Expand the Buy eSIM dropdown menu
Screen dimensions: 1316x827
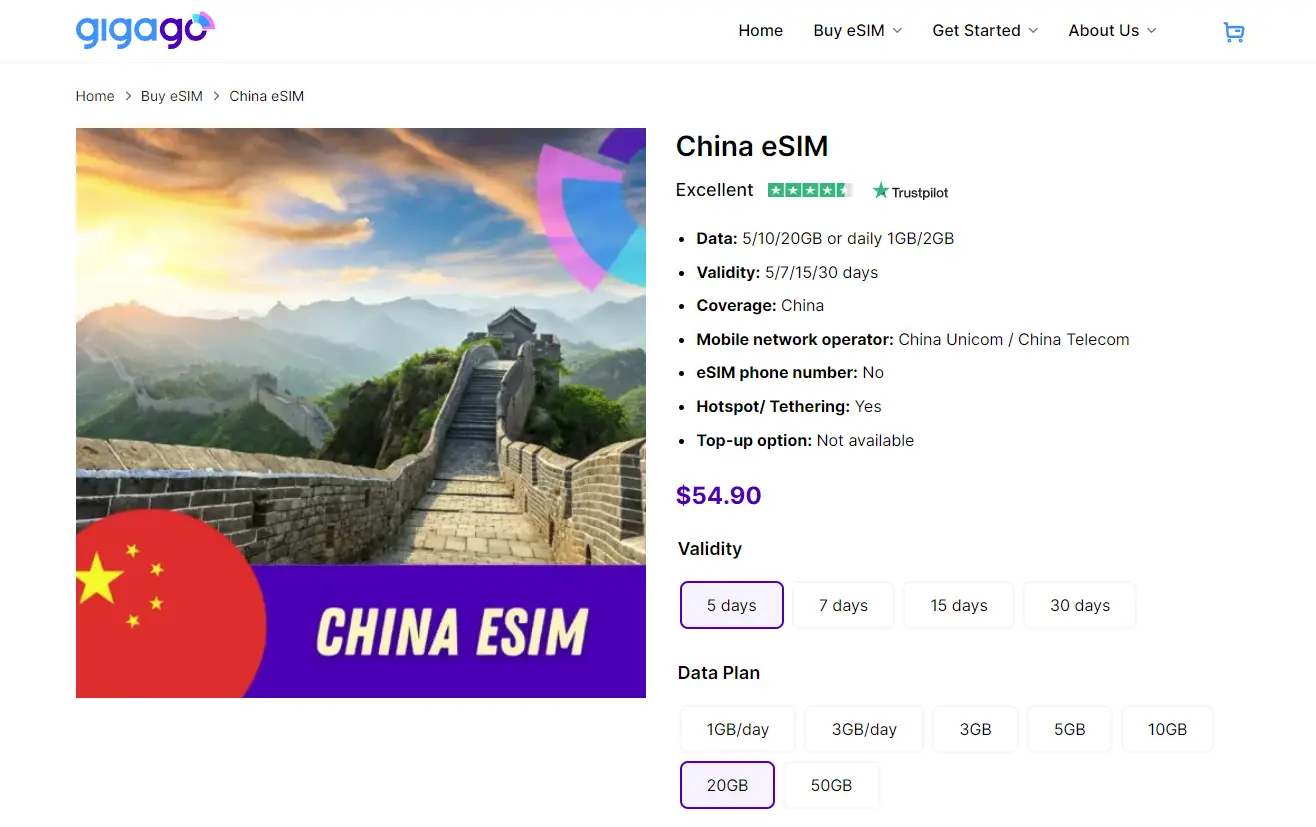(x=858, y=31)
